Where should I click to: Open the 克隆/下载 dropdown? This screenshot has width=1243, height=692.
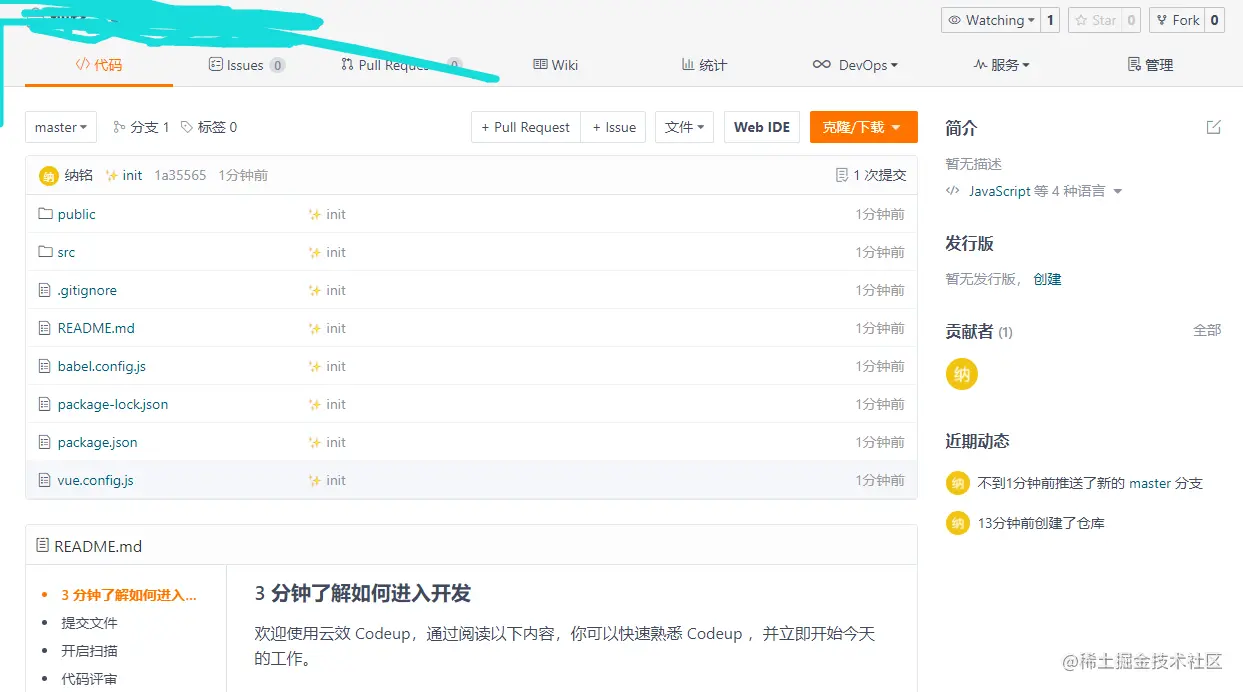point(863,127)
